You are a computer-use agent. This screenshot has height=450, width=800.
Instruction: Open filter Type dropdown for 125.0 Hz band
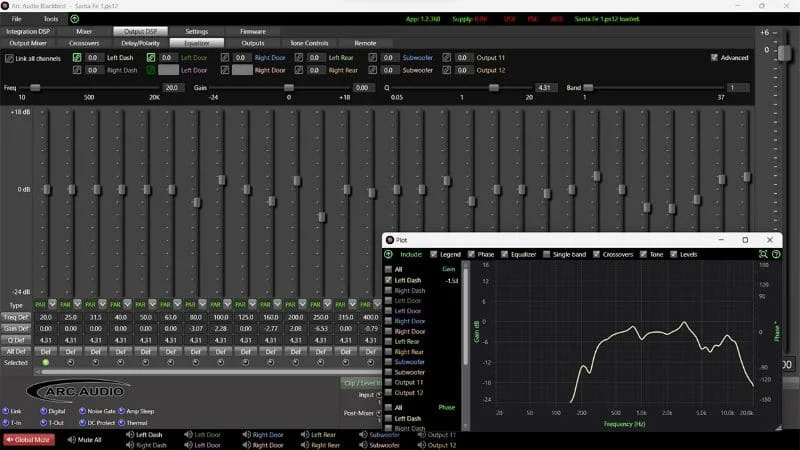click(253, 304)
